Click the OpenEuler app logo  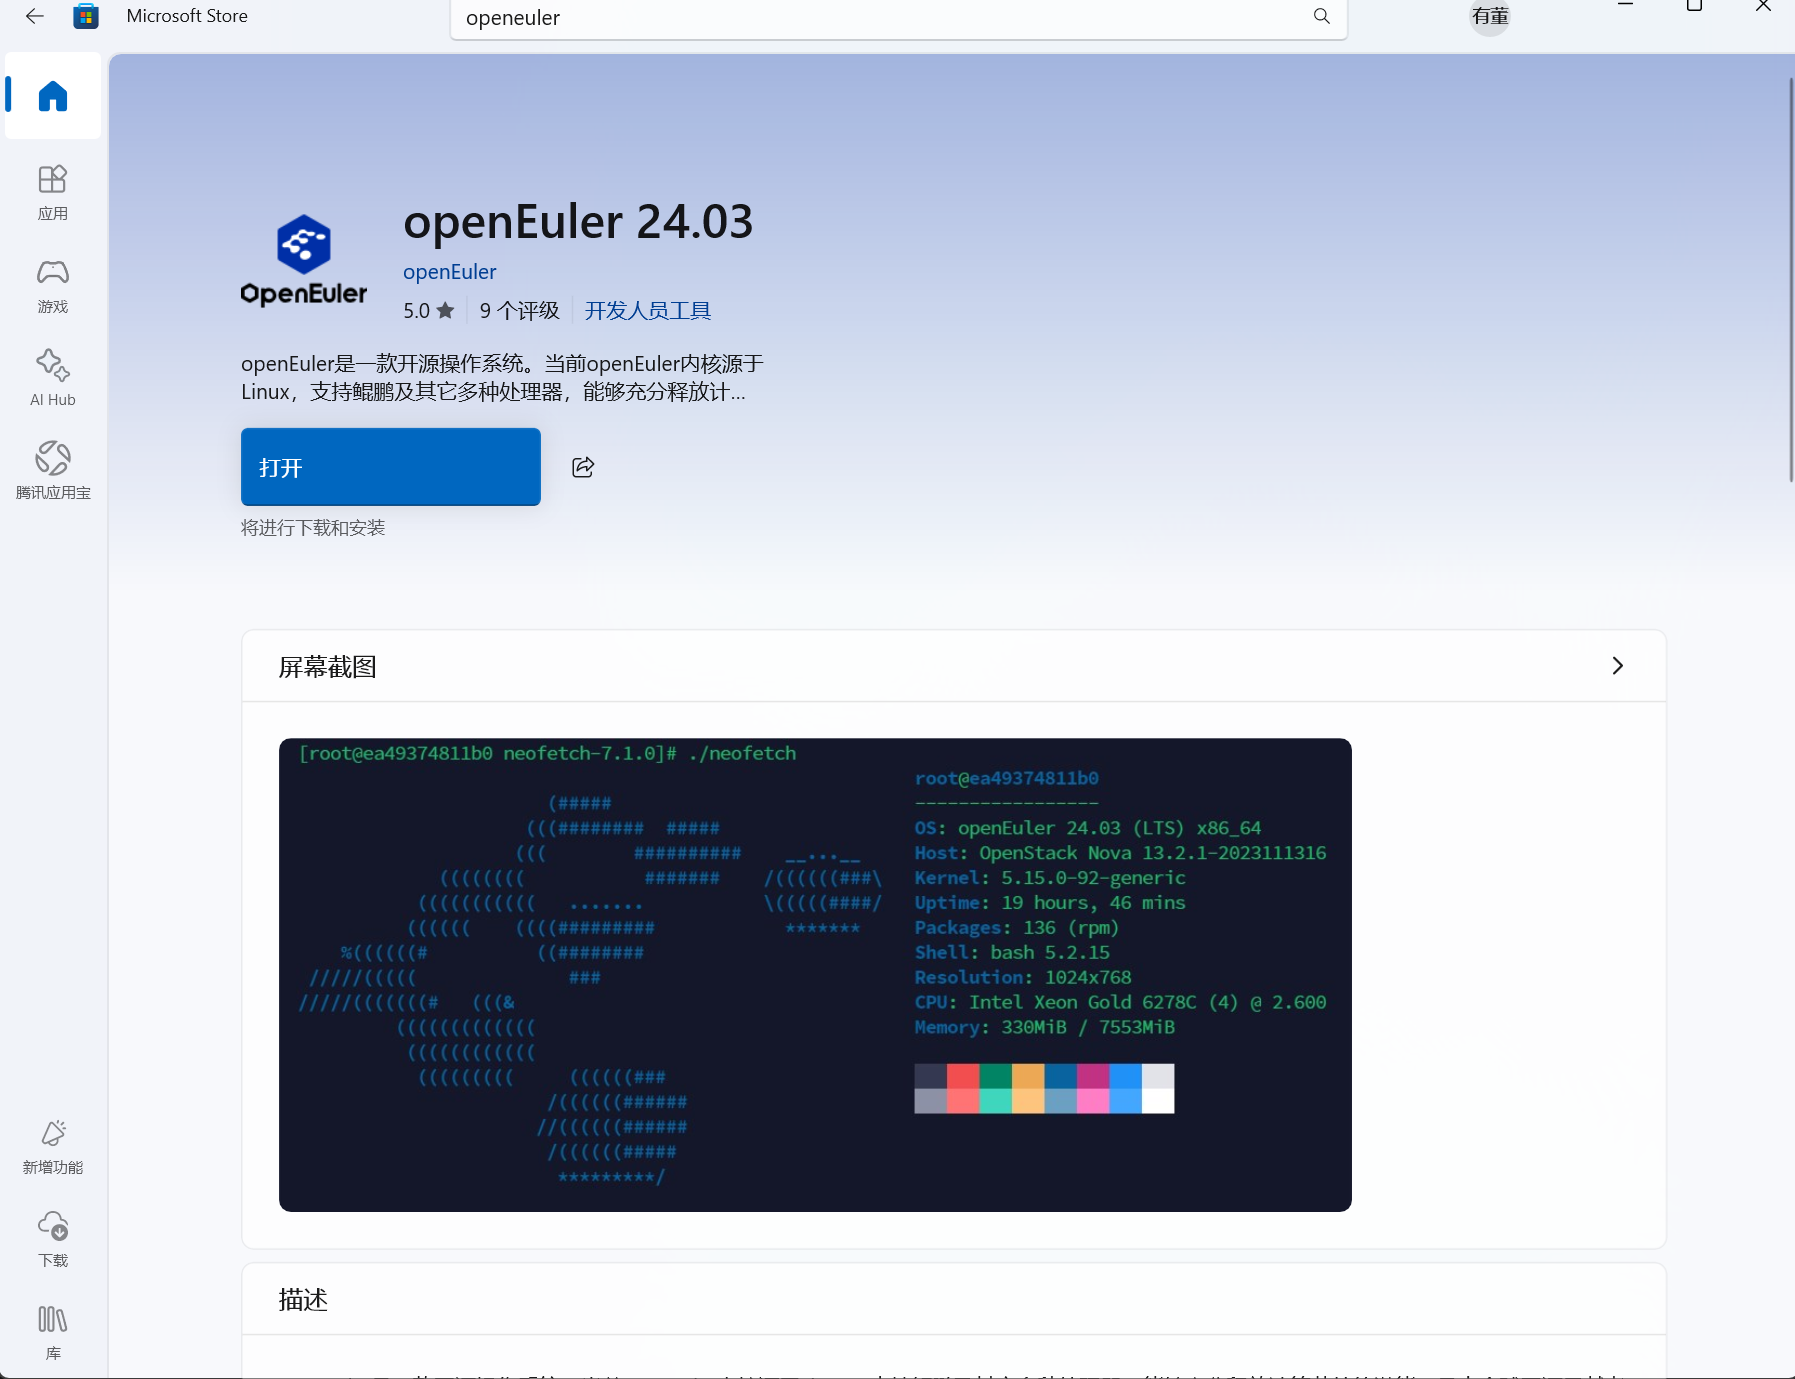(304, 260)
